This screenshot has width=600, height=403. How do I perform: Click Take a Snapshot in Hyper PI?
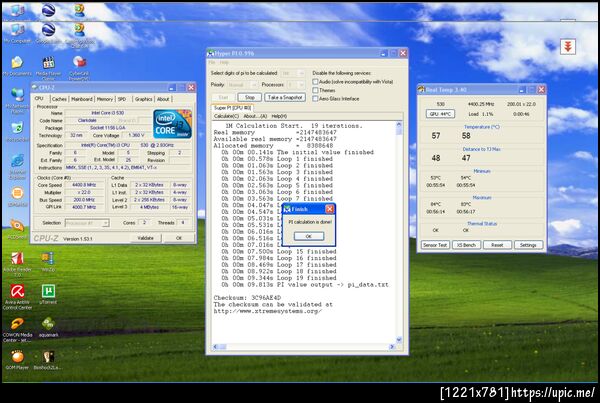pos(285,98)
